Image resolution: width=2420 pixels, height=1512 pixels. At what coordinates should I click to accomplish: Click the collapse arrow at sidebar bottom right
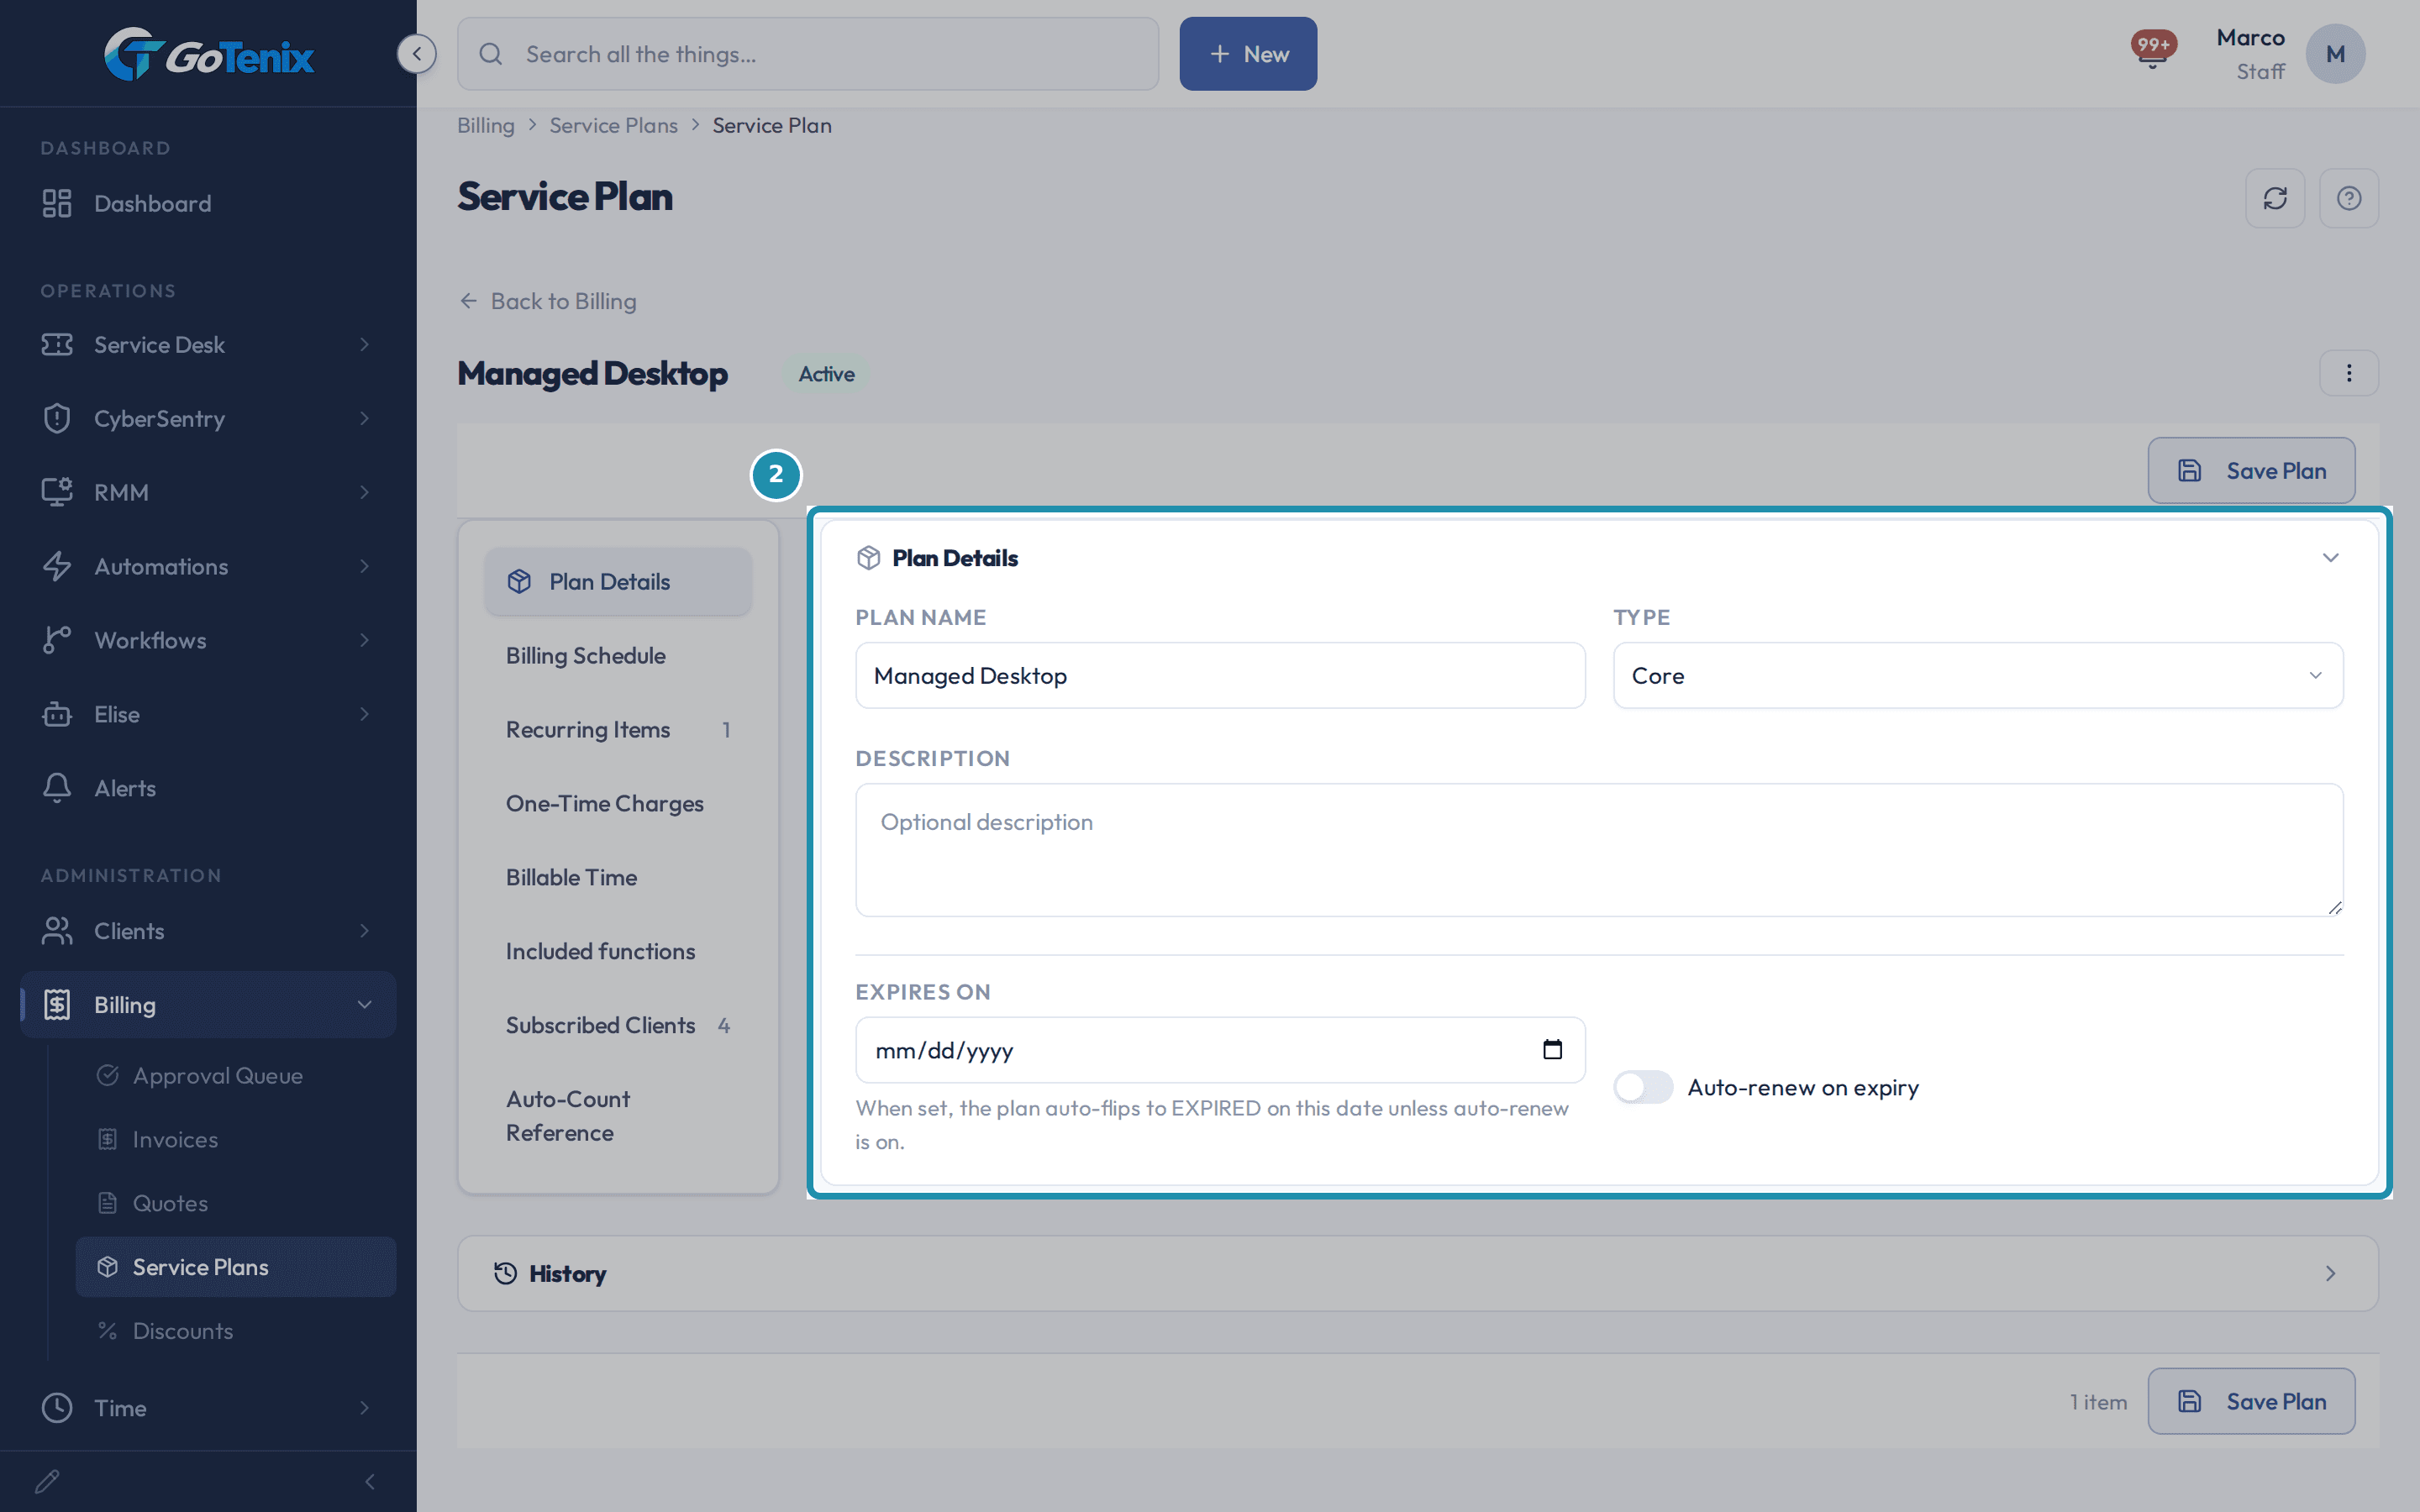point(370,1481)
